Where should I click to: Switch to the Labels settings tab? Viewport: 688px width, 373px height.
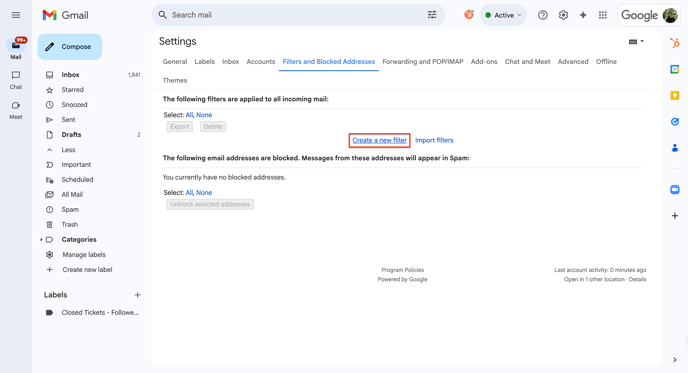(204, 61)
